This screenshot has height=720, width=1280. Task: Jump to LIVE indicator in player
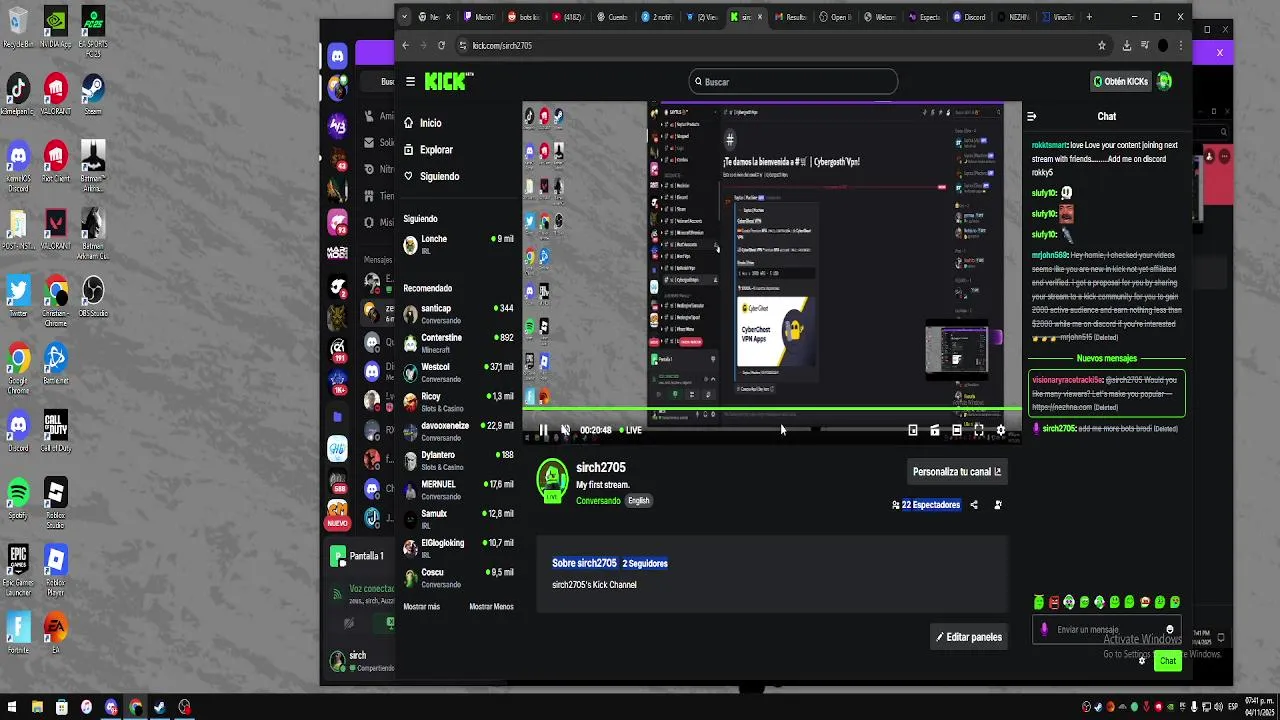pos(630,430)
